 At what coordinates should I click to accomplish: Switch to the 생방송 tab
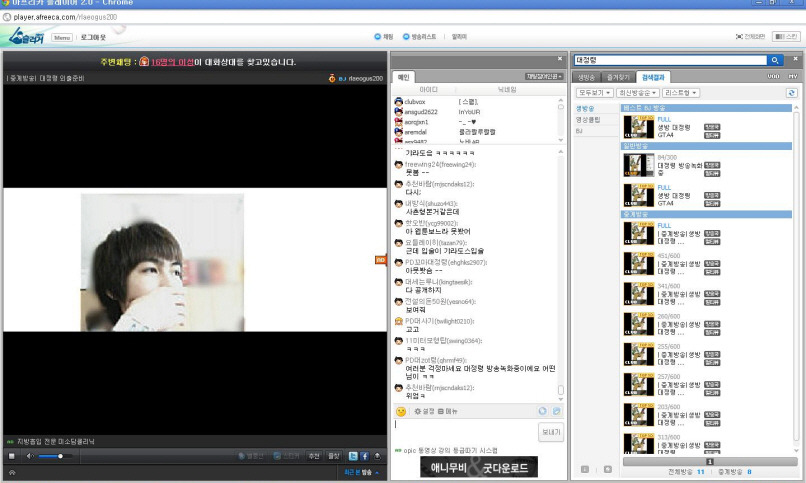coord(585,77)
